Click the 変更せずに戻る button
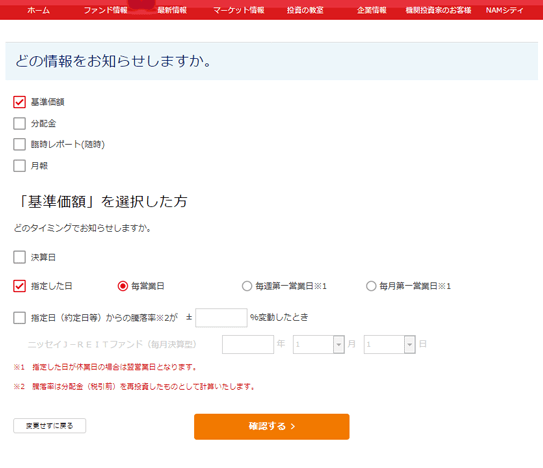The height and width of the screenshot is (468, 543). pos(50,426)
